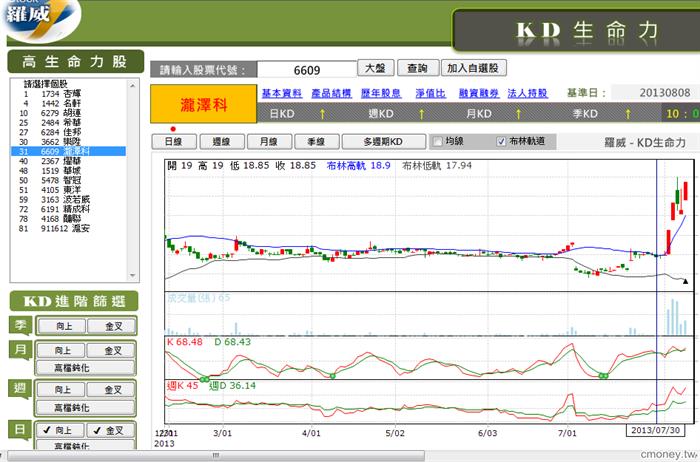Toggle weekly 高檔鈍化 filter

(x=86, y=408)
